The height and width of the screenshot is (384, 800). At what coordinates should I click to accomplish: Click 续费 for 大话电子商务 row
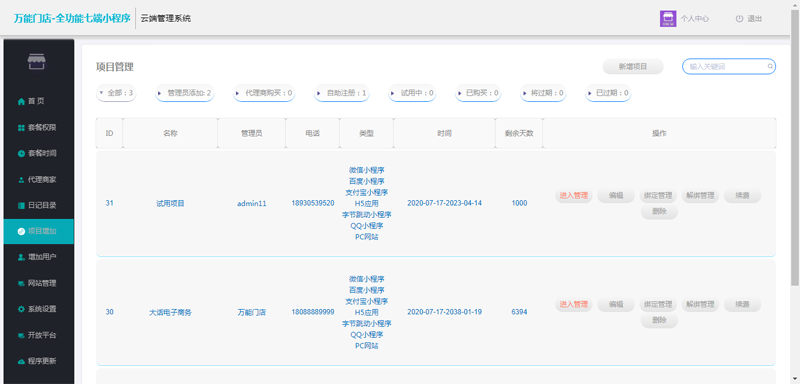(742, 304)
